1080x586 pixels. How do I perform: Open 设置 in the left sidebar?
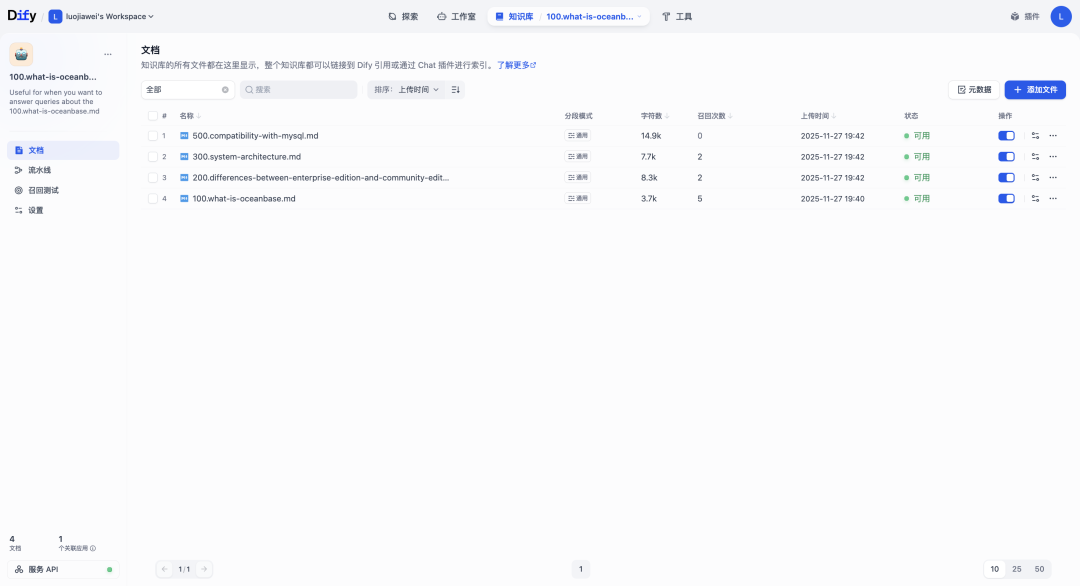33,209
